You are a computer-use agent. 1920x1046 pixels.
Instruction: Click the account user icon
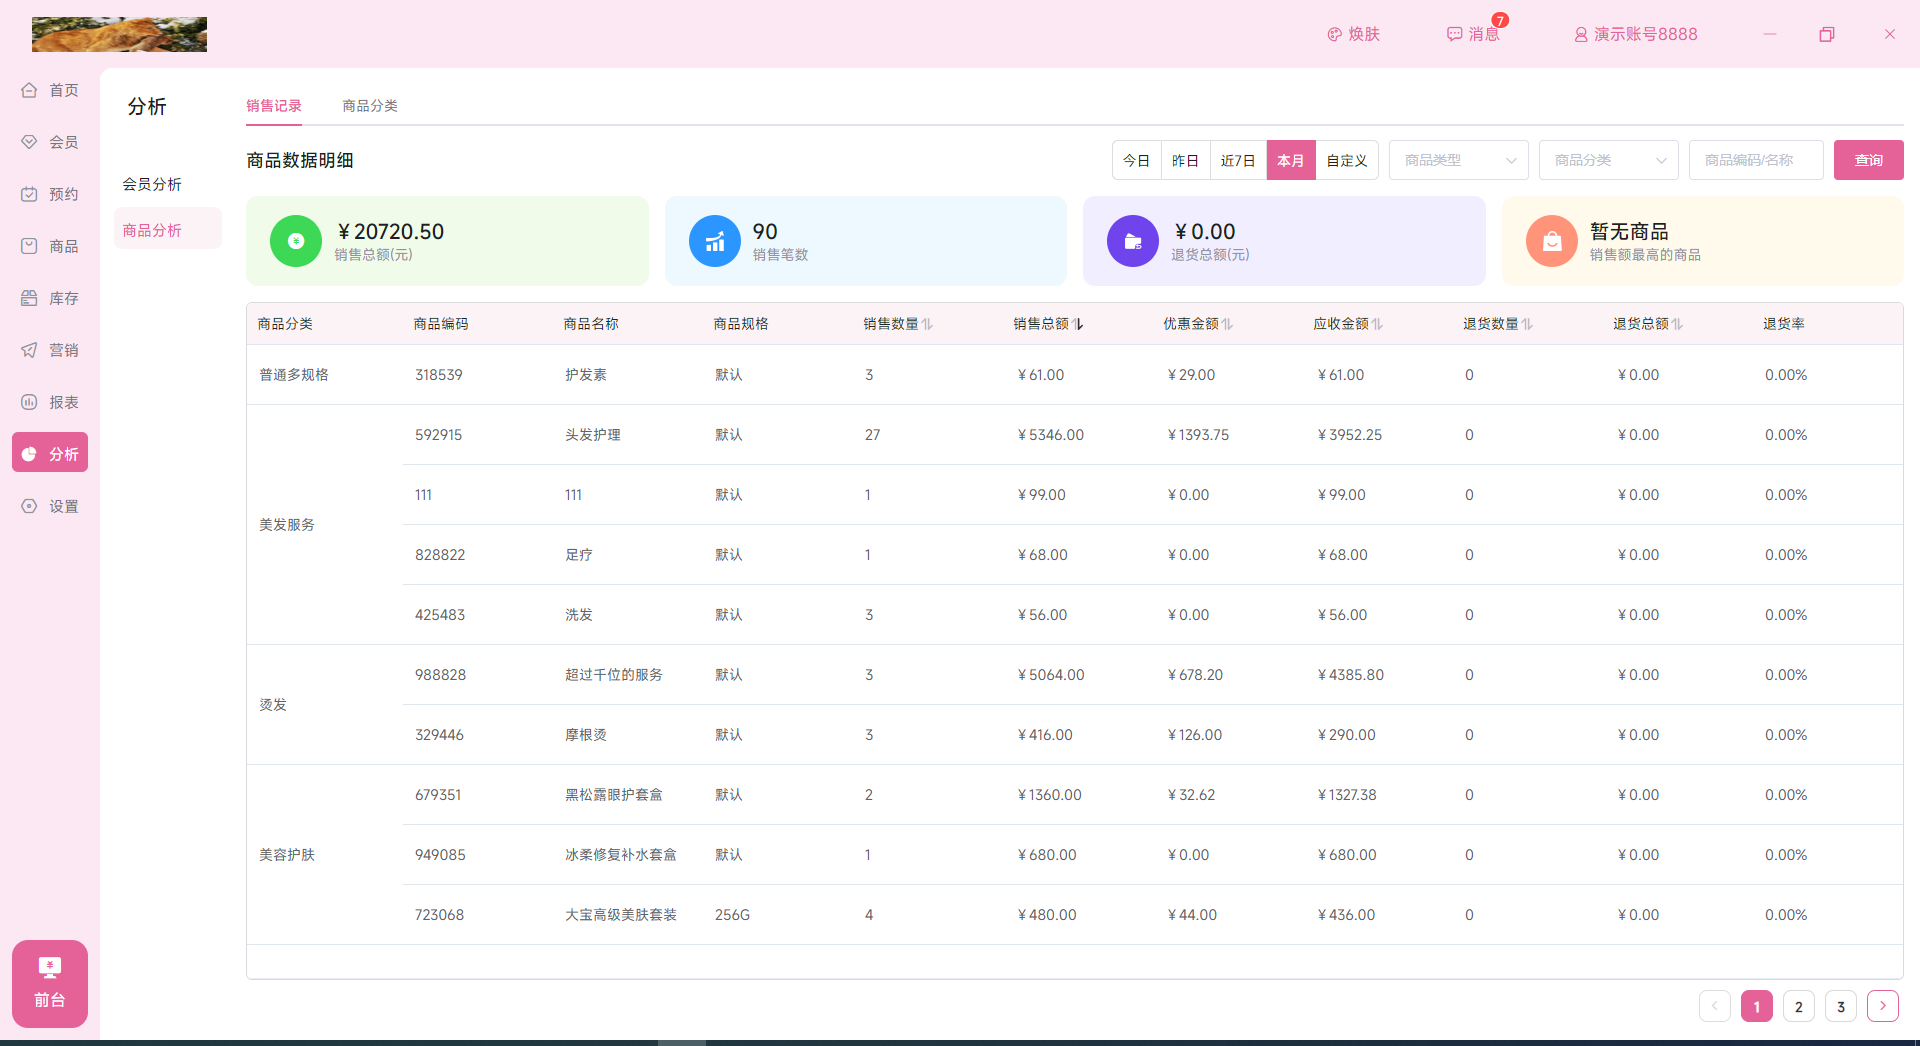(x=1581, y=34)
